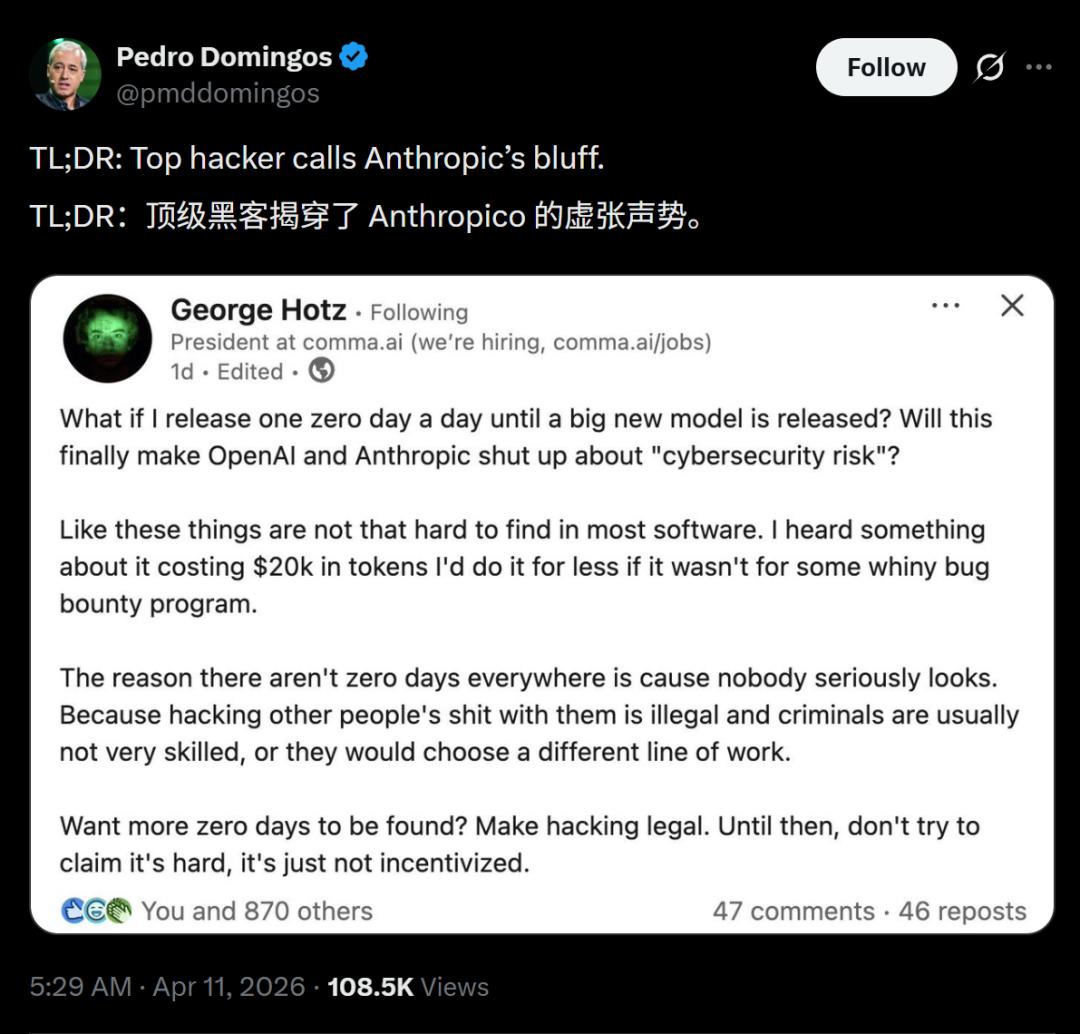This screenshot has width=1080, height=1034.
Task: Click the globe visibility icon
Action: pos(321,371)
